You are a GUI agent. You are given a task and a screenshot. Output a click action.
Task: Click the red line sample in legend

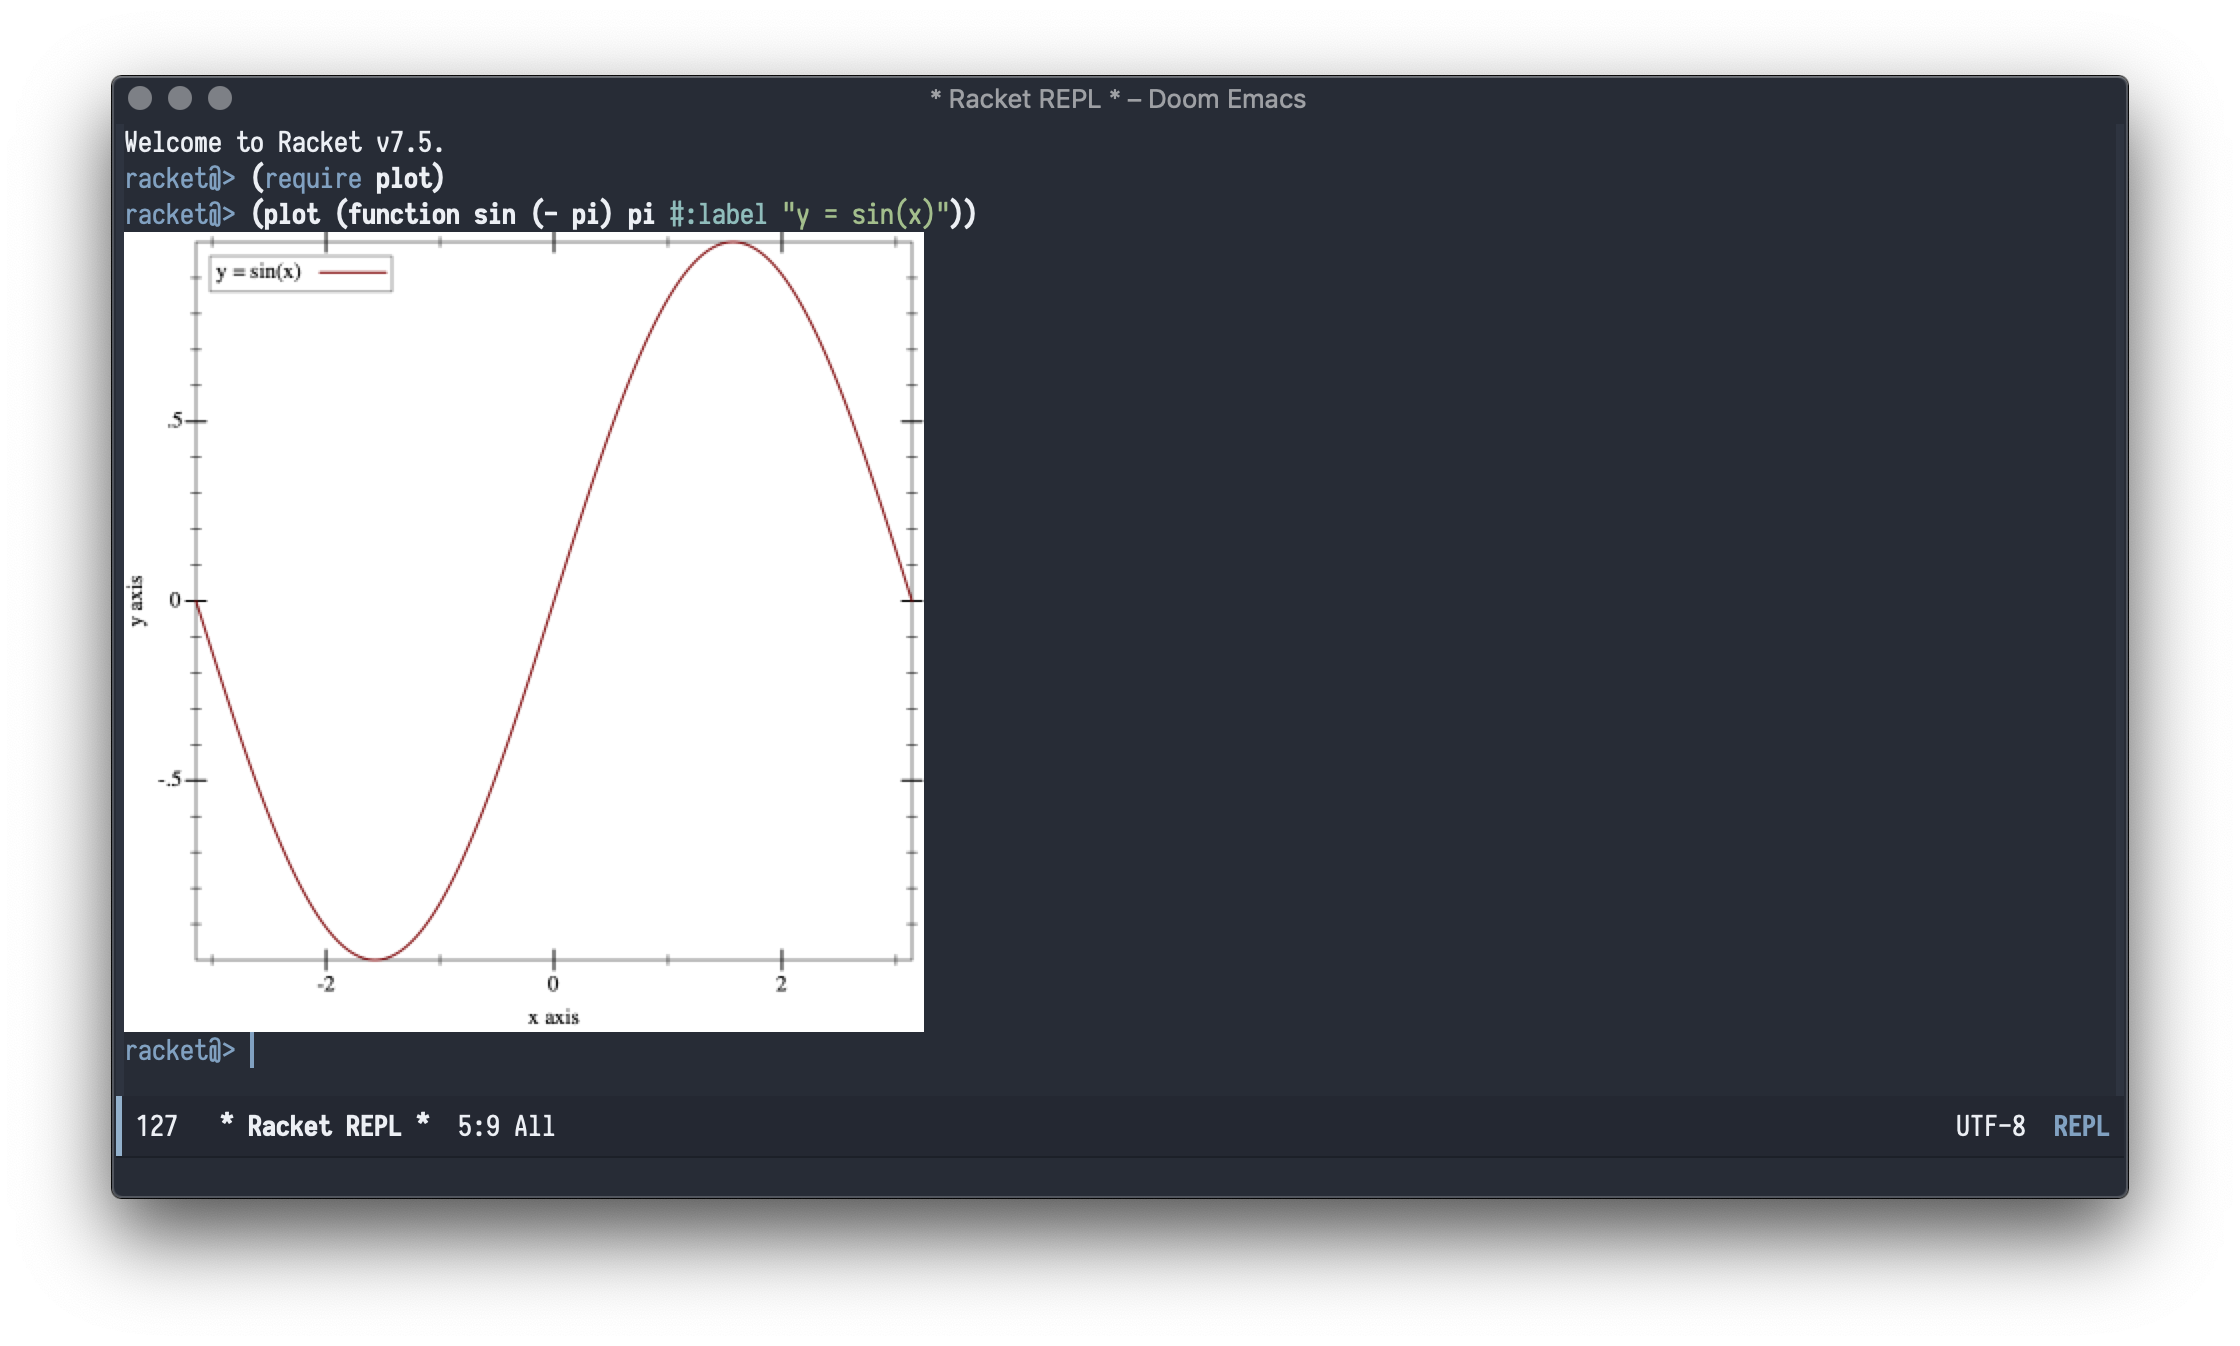[x=352, y=272]
